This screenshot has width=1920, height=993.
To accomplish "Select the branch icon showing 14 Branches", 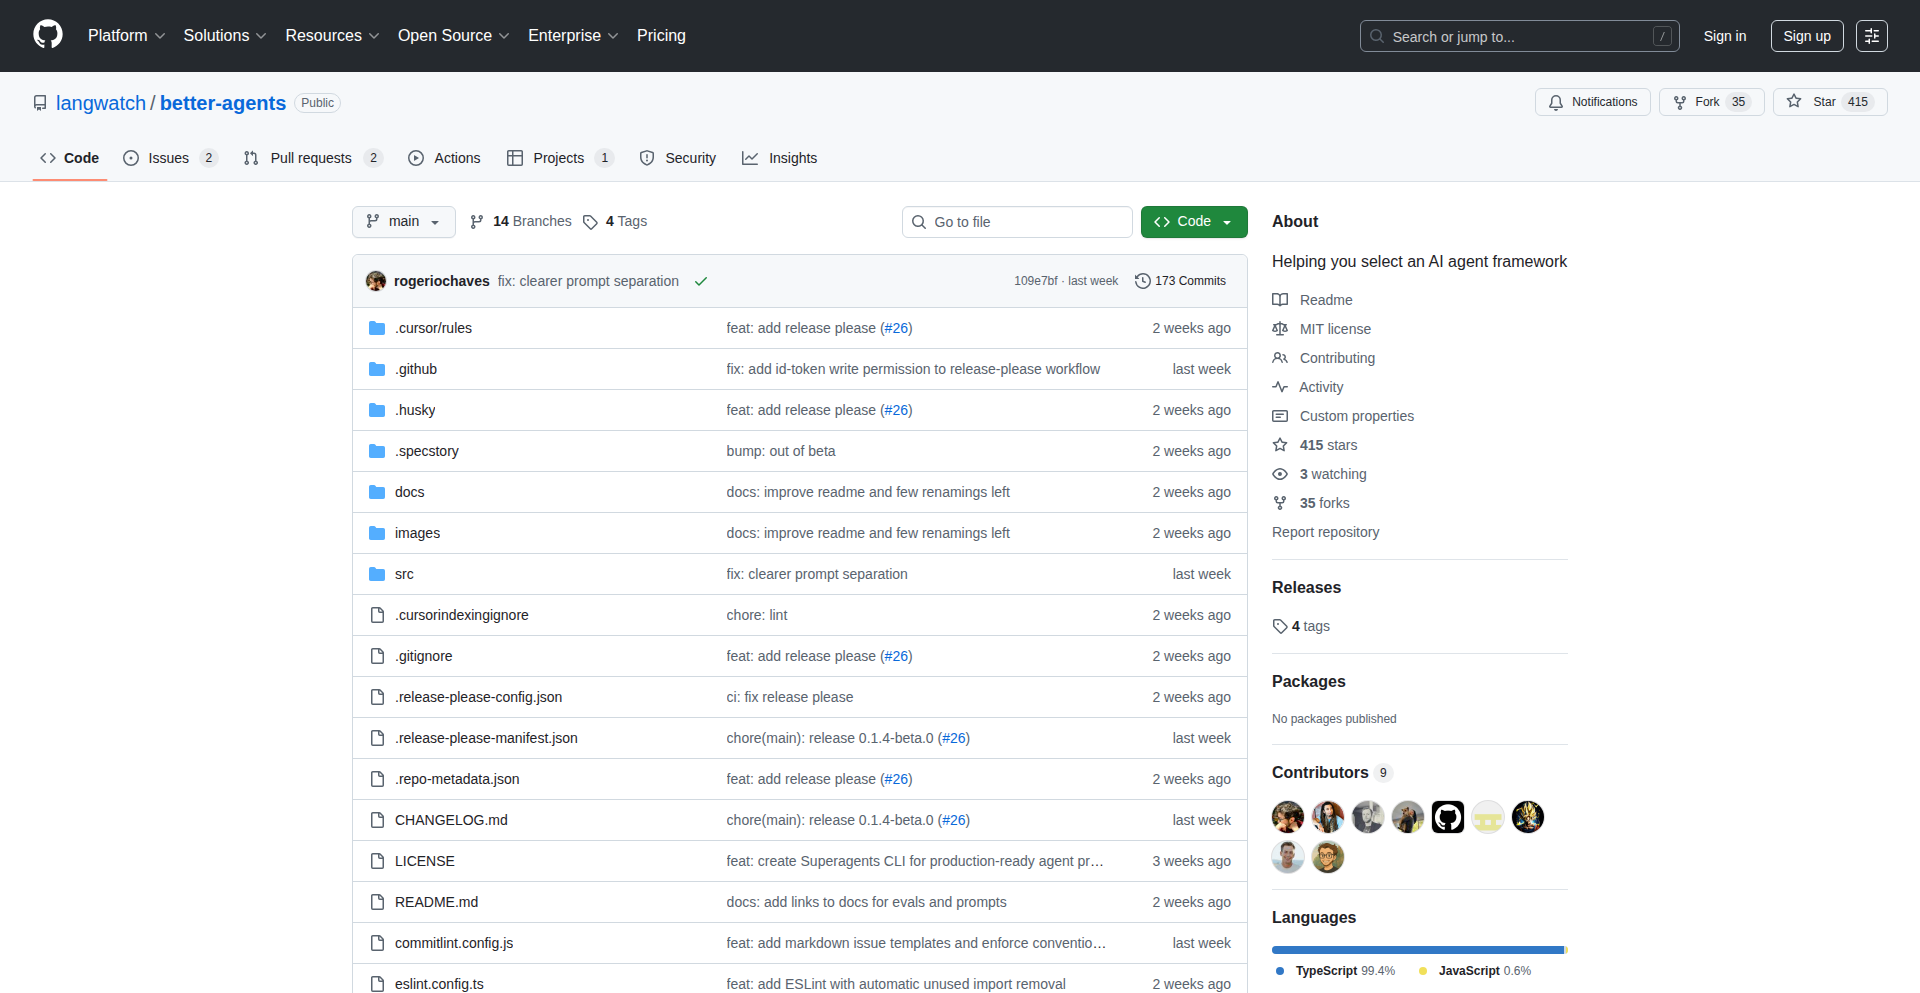I will pos(478,221).
